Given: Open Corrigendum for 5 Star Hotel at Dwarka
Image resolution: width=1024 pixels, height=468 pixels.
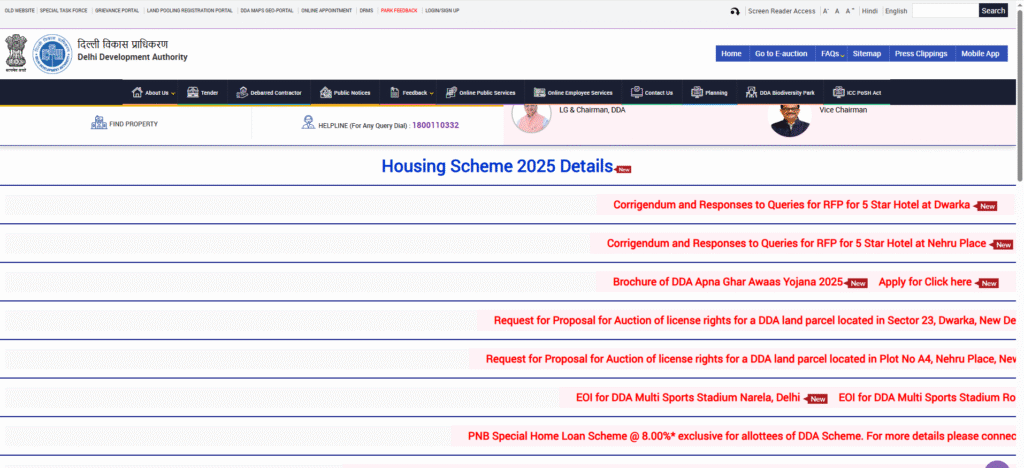Looking at the screenshot, I should tap(792, 205).
